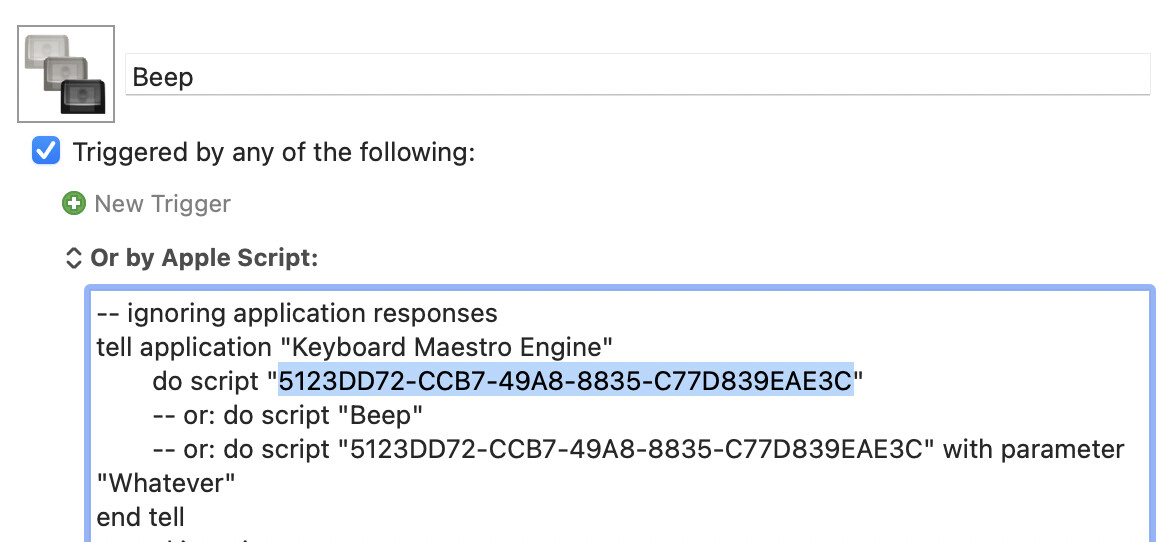Click the word "Beep" in the macro name field

click(163, 77)
